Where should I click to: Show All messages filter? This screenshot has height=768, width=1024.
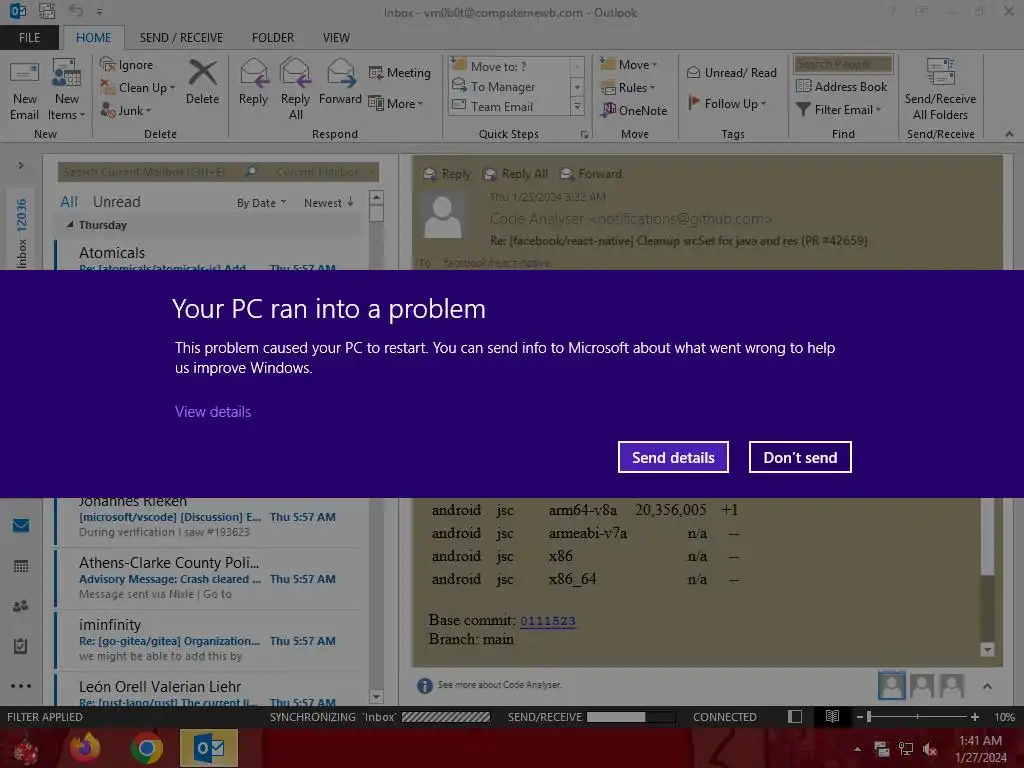tap(69, 202)
